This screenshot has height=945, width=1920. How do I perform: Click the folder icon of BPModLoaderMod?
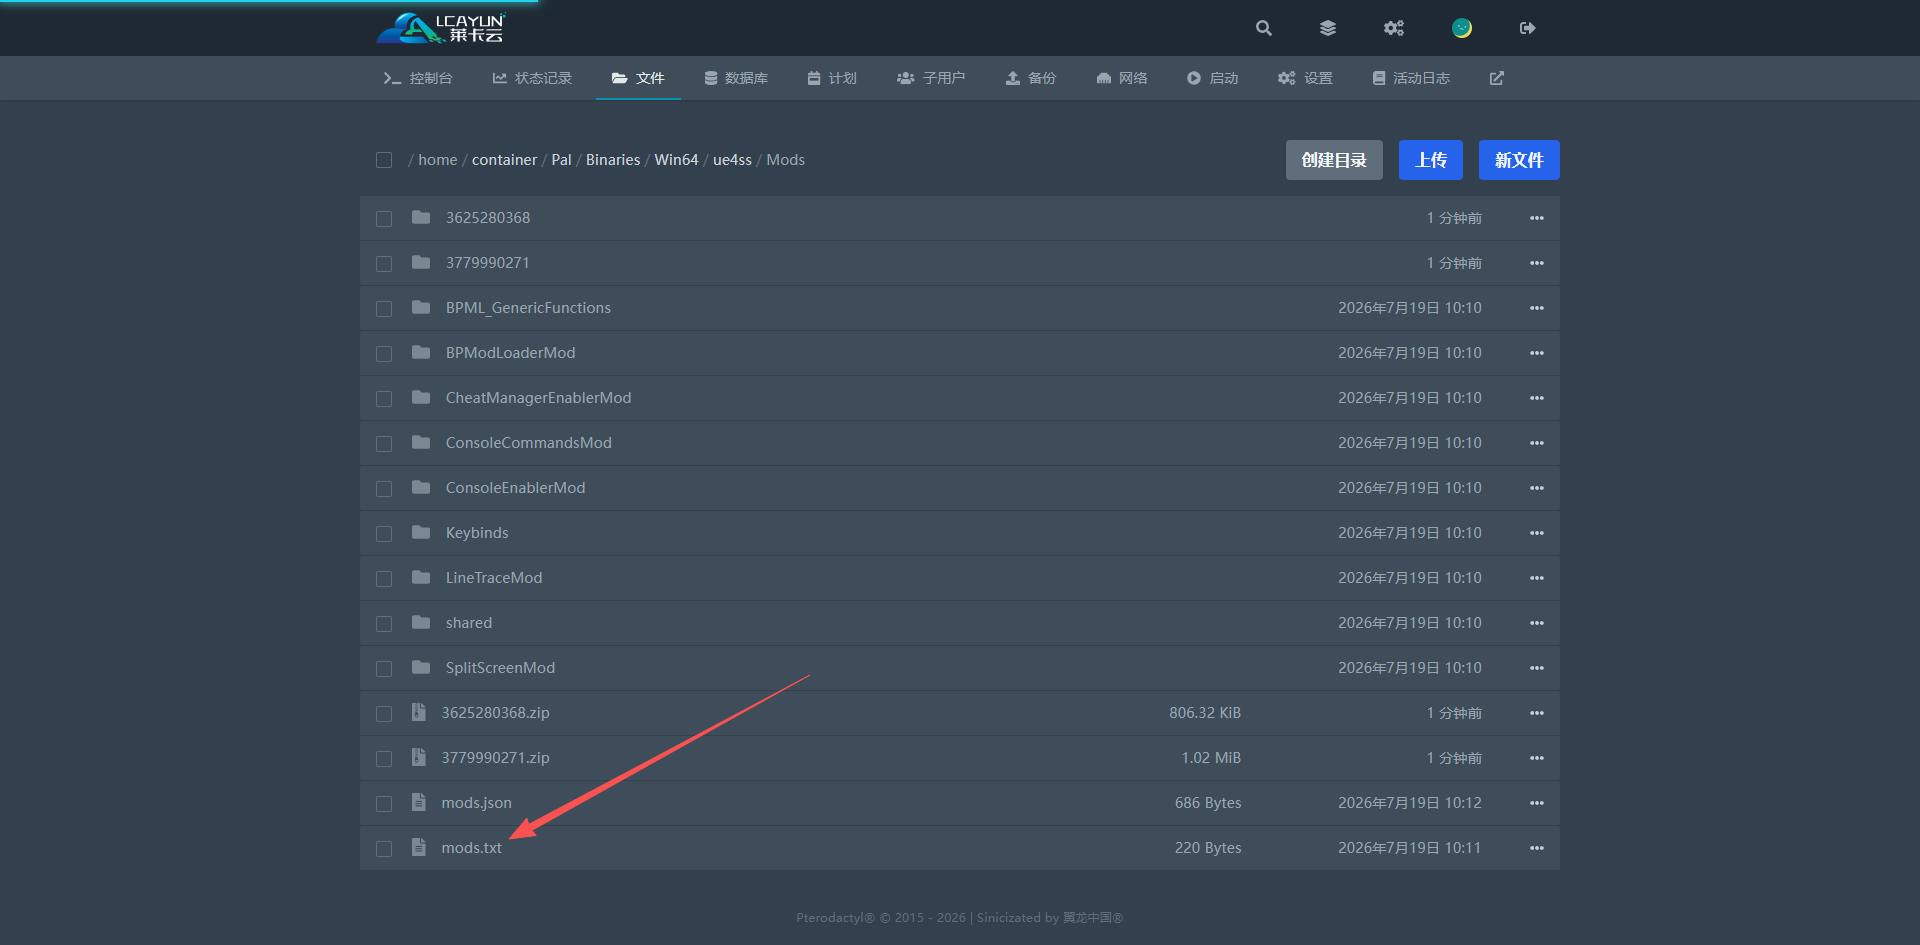click(x=421, y=352)
